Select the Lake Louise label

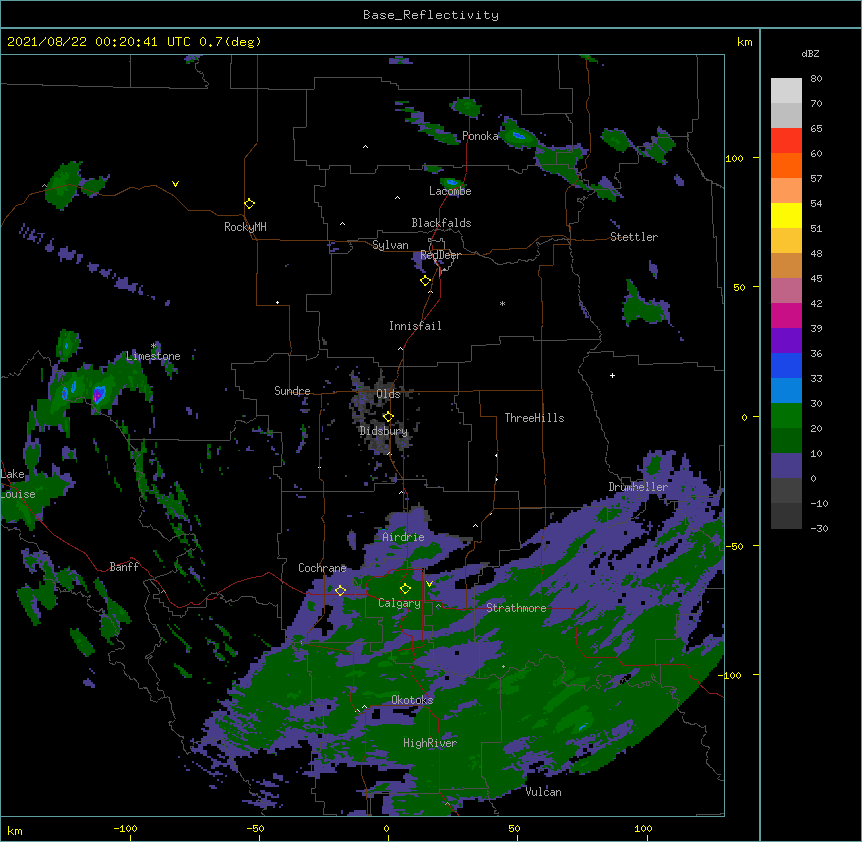(x=16, y=484)
